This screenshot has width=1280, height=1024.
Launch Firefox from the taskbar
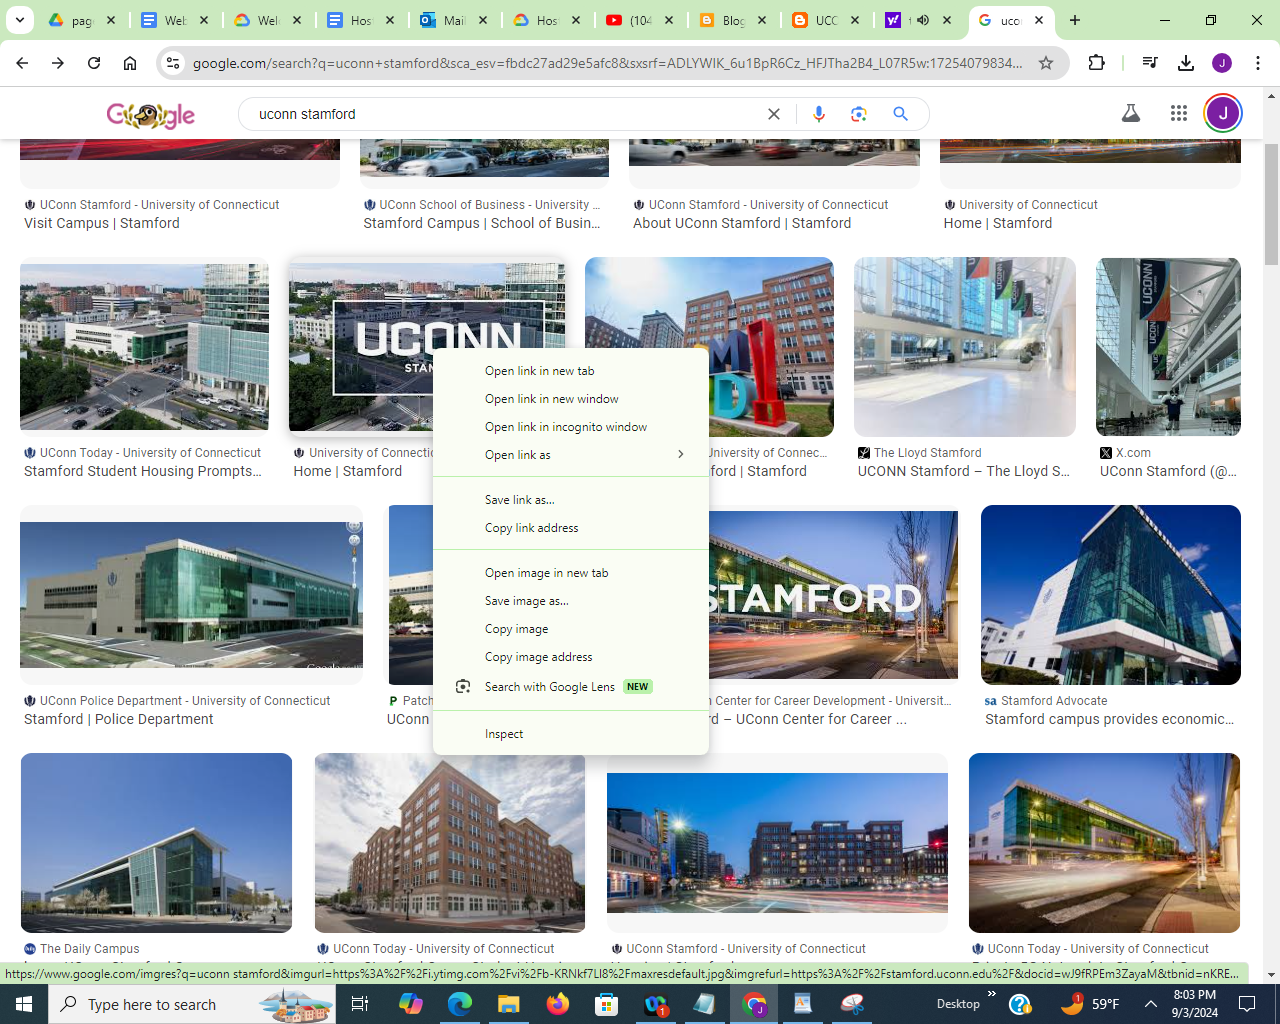point(558,1004)
